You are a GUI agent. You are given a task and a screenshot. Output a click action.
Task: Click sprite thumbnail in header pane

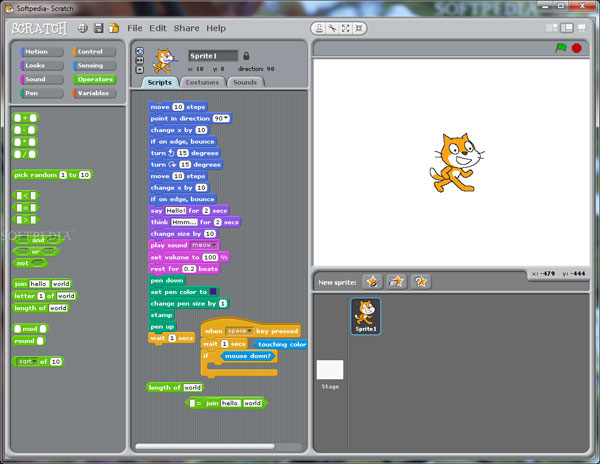[x=165, y=61]
